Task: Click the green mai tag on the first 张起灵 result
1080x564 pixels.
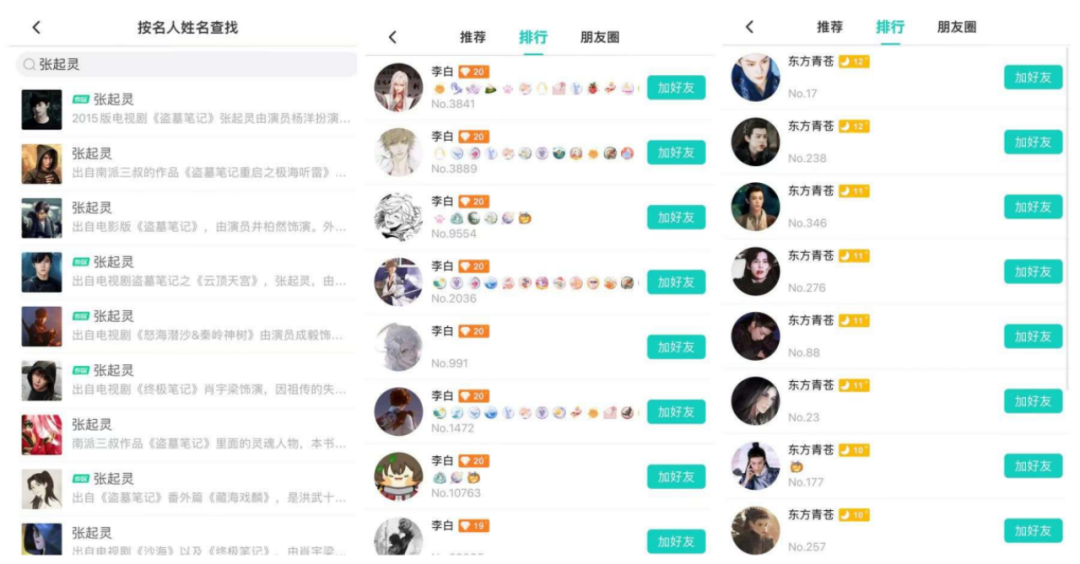Action: pyautogui.click(x=81, y=99)
